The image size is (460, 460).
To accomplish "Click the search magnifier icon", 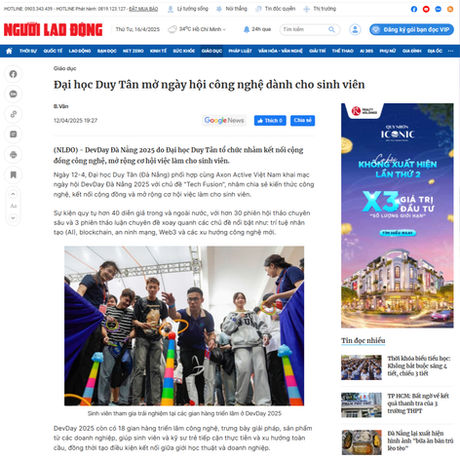I will pos(331,29).
